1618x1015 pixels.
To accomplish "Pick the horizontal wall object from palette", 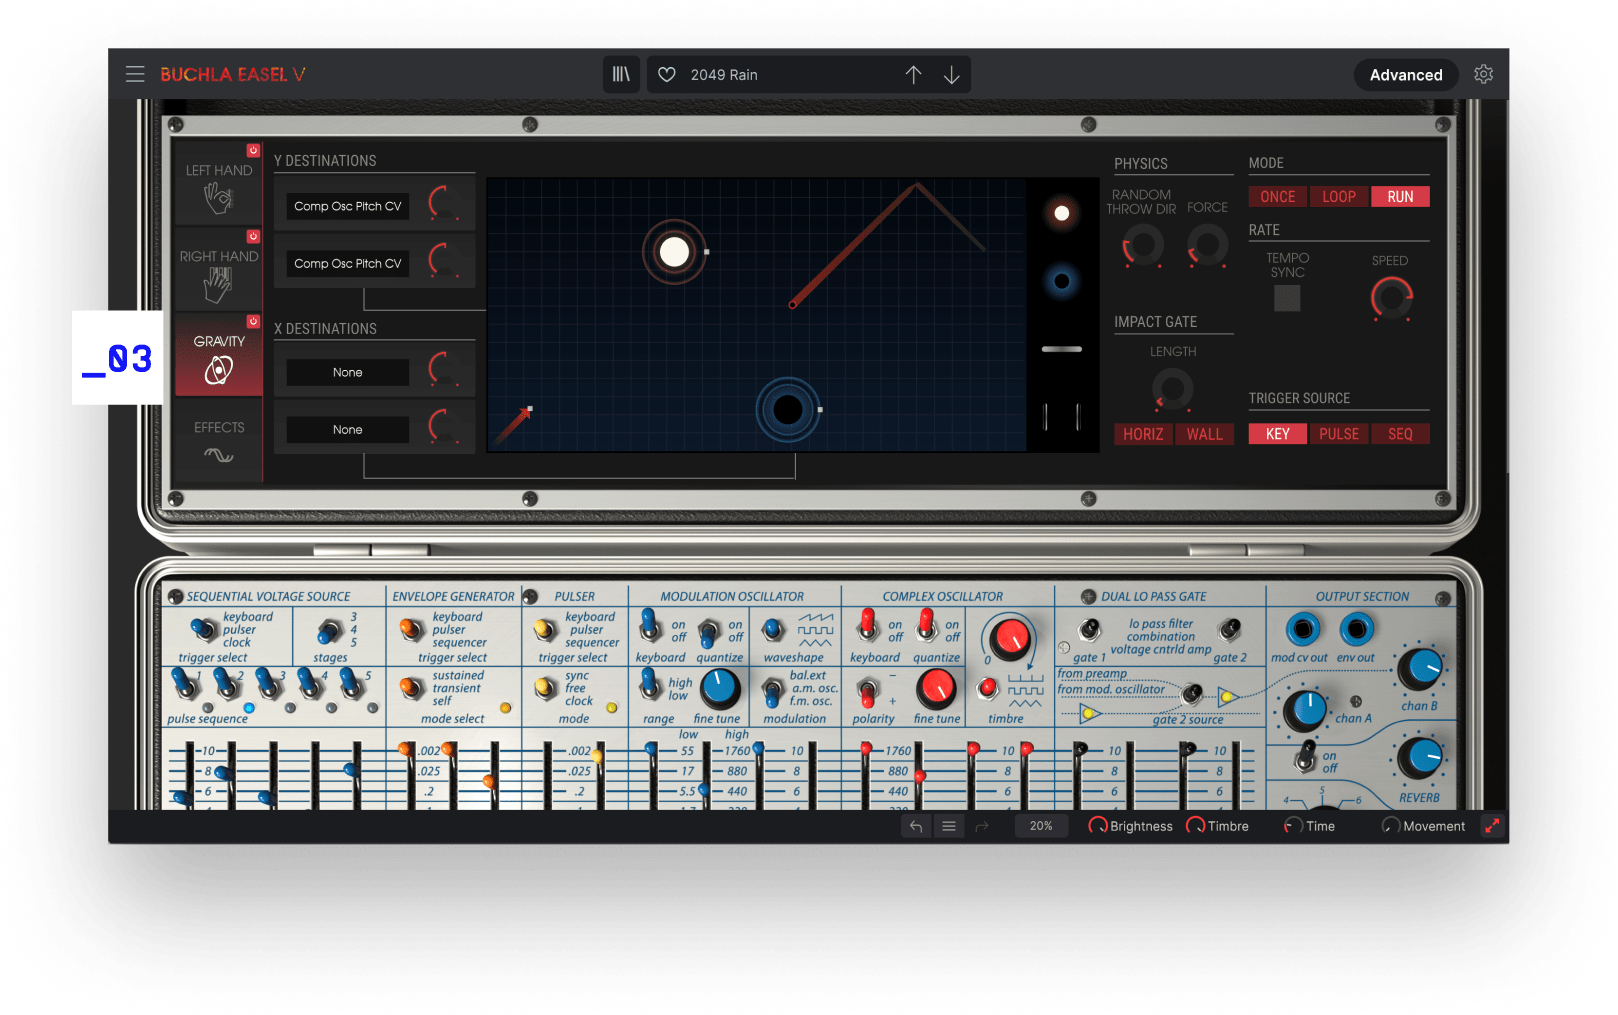I will pos(1062,349).
